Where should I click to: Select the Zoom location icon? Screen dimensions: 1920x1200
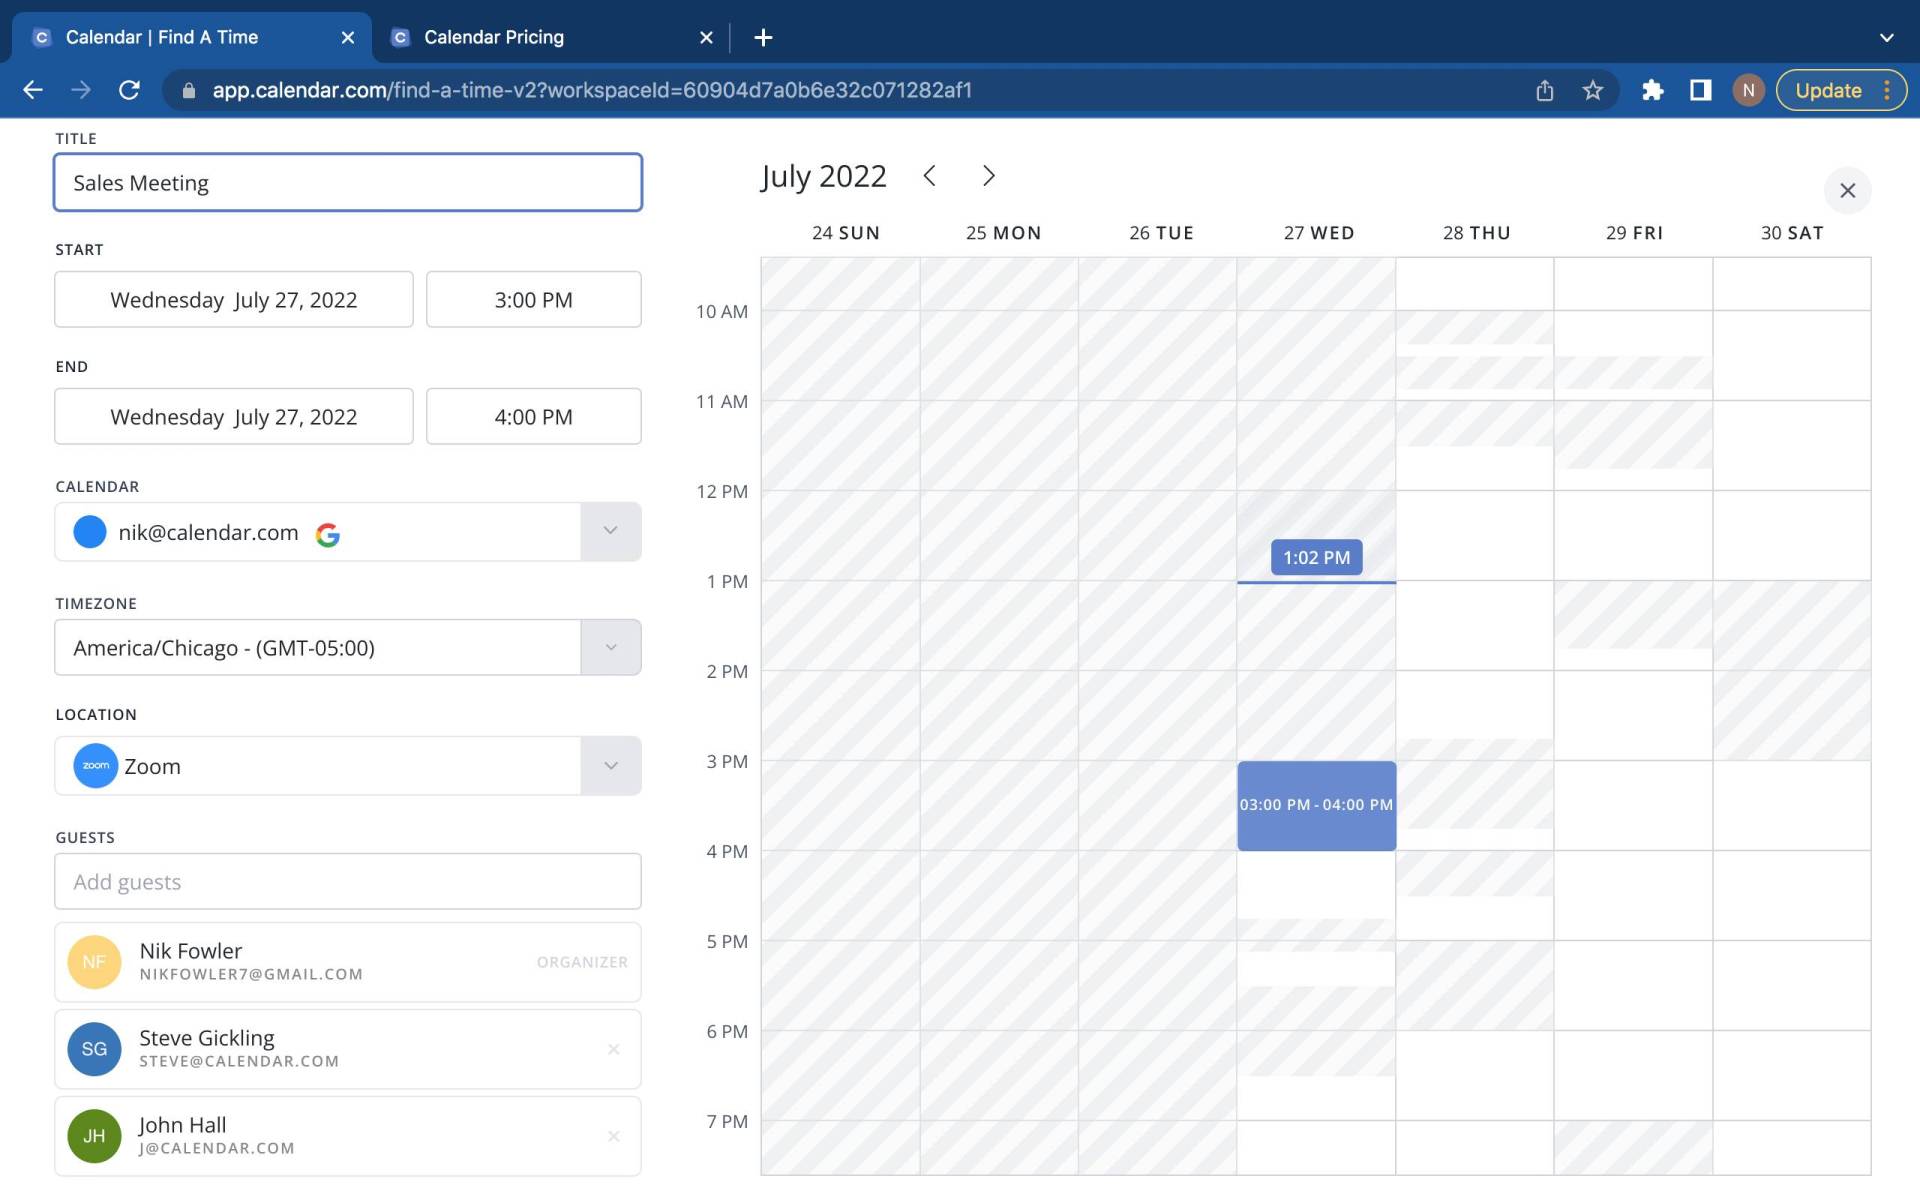pos(95,765)
